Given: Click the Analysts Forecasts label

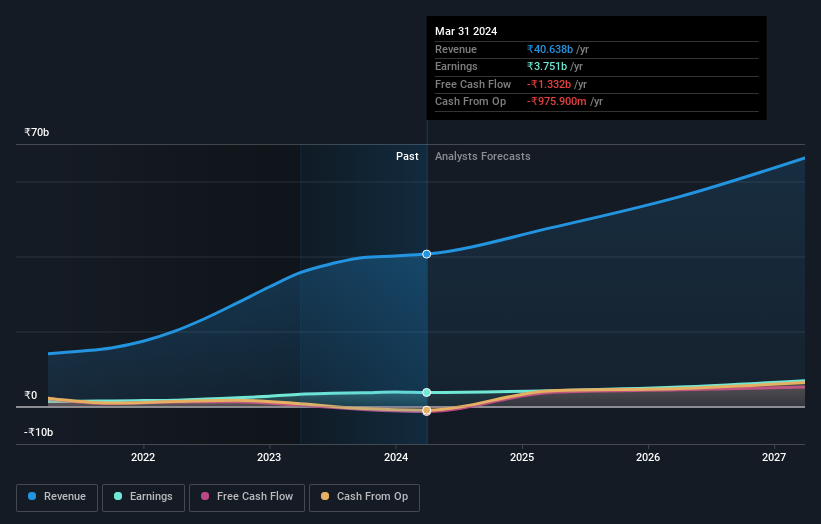Looking at the screenshot, I should [483, 157].
